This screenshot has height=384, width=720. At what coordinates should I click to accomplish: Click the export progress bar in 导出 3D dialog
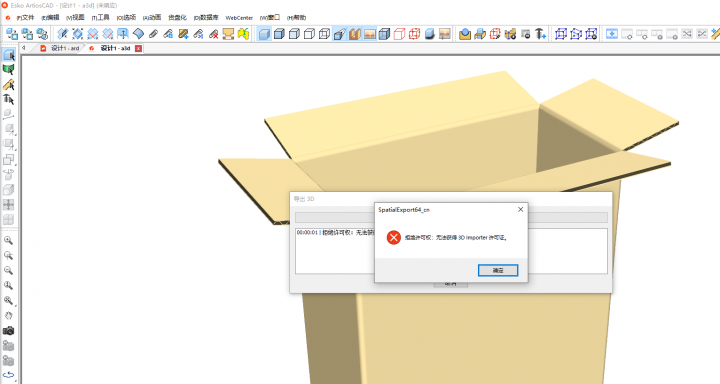(x=451, y=217)
